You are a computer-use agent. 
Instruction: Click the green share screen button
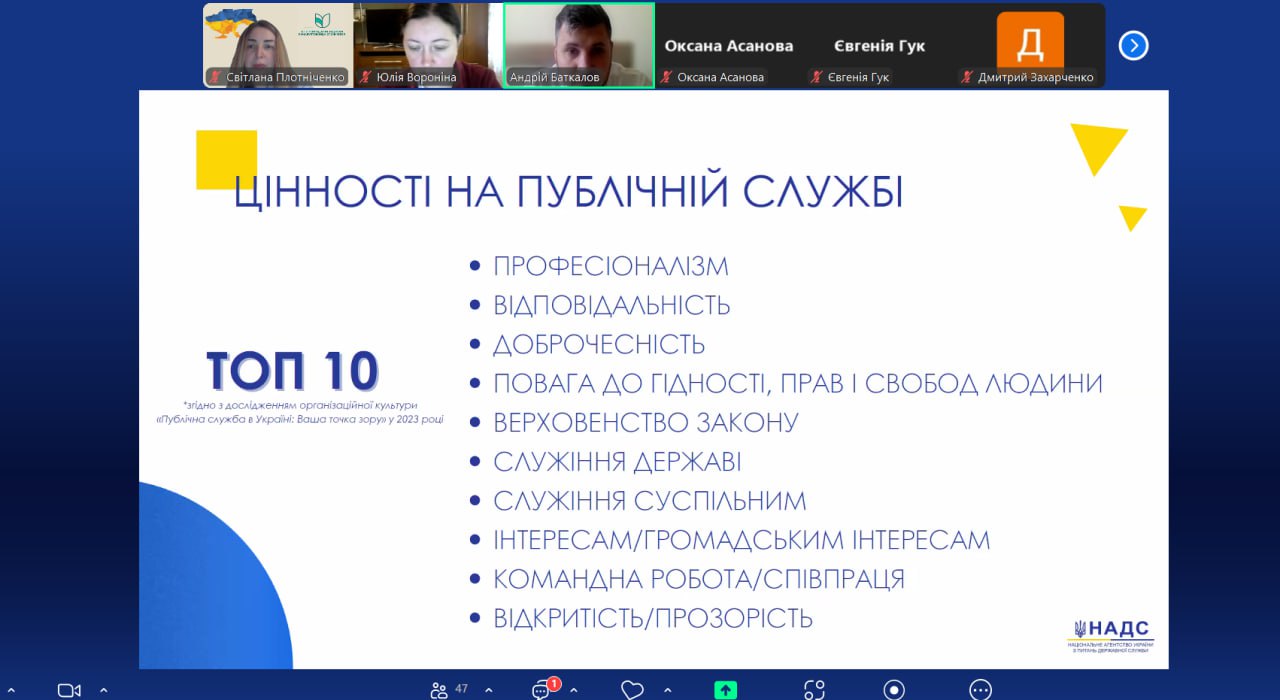[725, 689]
